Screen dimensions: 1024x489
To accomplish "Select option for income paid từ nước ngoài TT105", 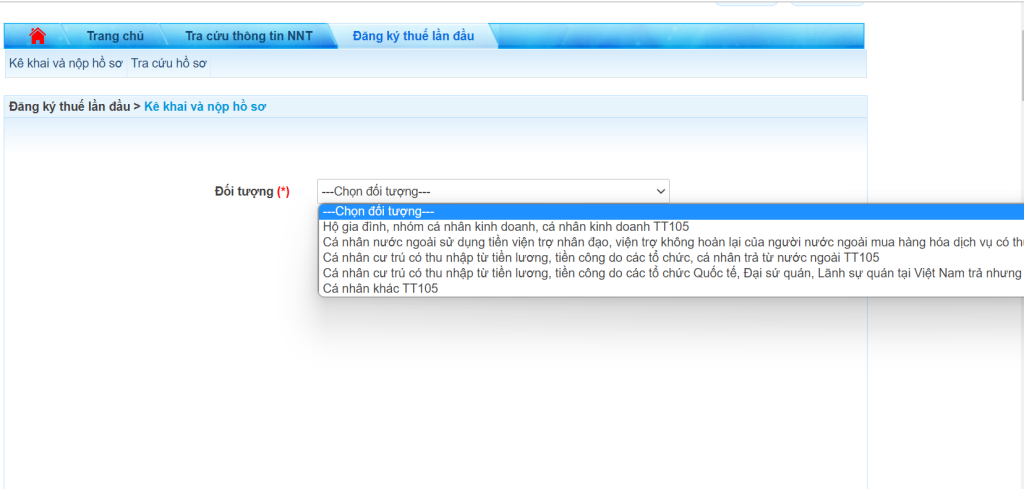I will tap(600, 258).
